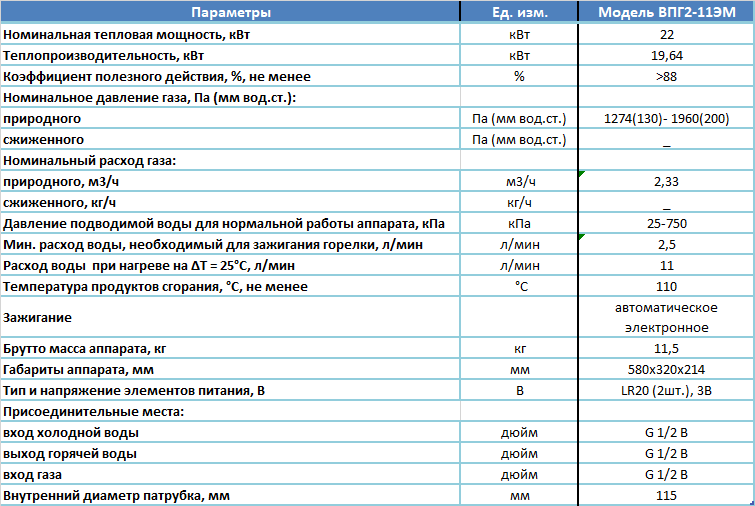
Task: Select the value '115'
Action: [x=666, y=495]
